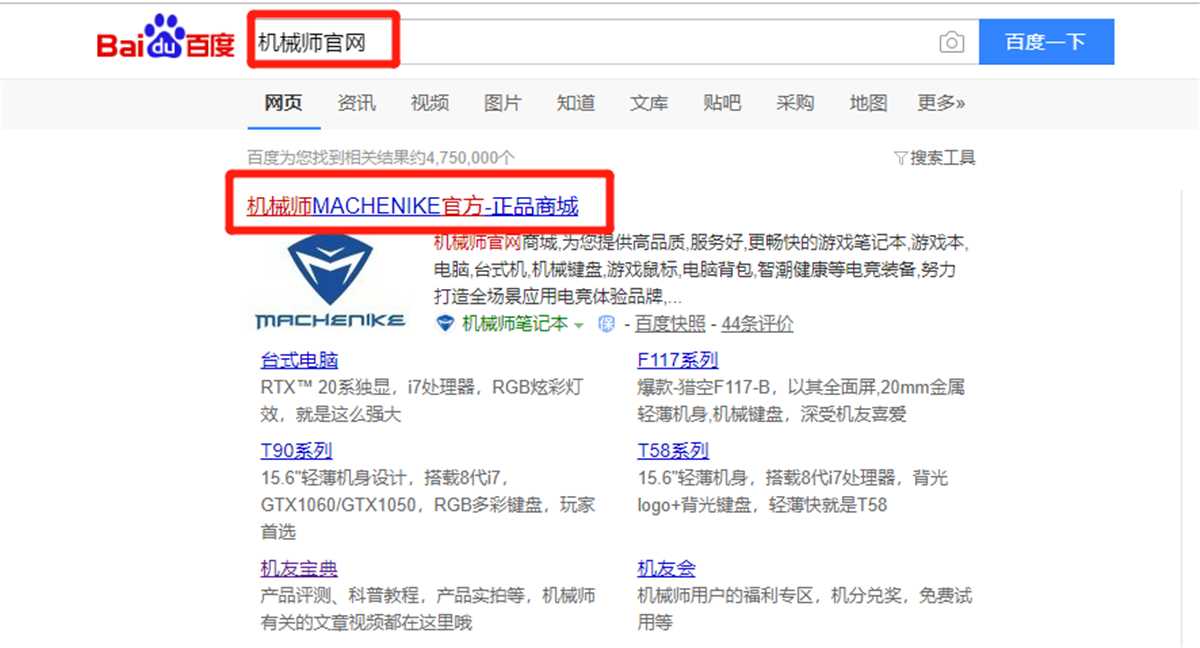Open camera image search icon
The image size is (1200, 648).
952,42
